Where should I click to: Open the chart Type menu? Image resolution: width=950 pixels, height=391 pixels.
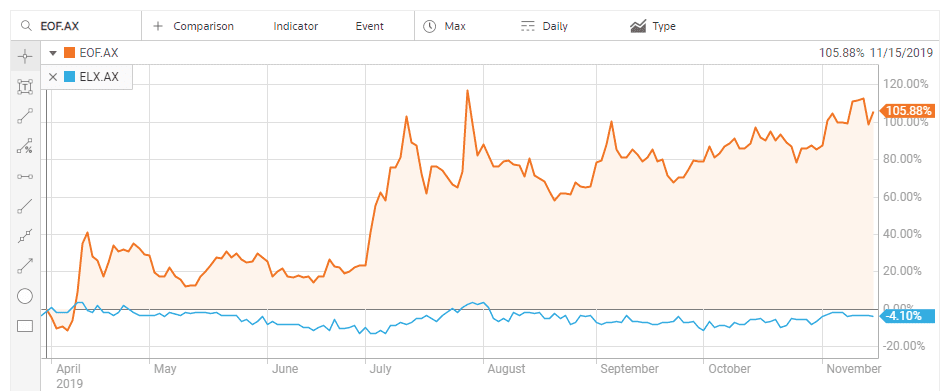tap(653, 26)
